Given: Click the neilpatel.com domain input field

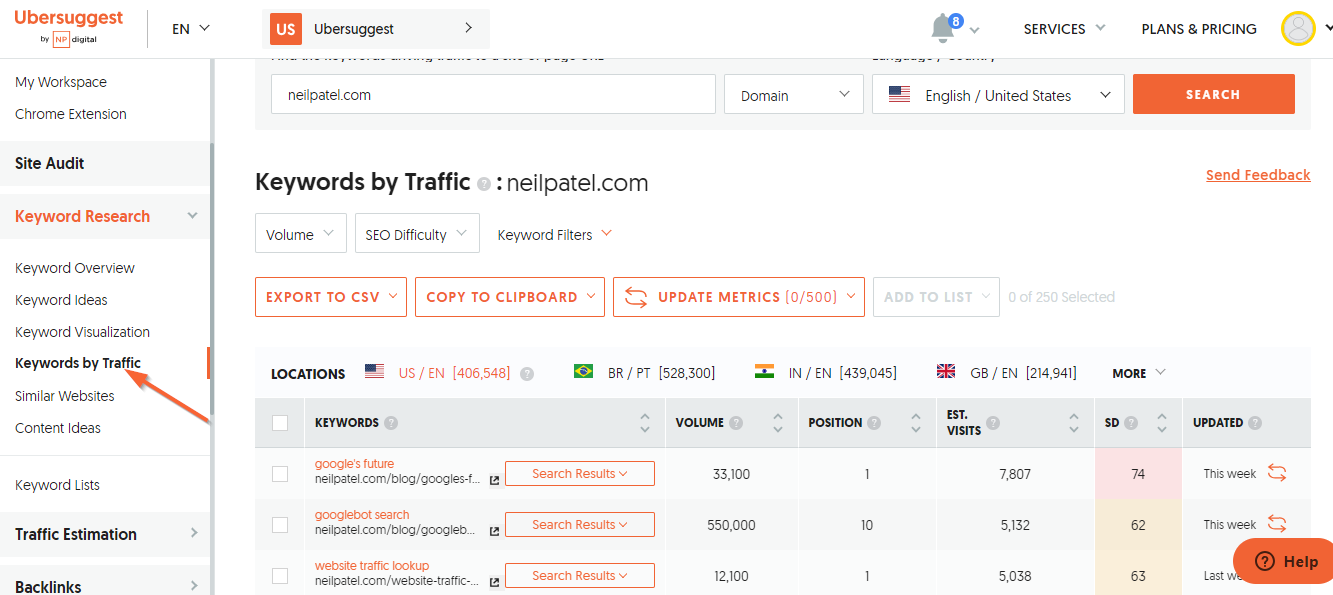Looking at the screenshot, I should point(493,95).
